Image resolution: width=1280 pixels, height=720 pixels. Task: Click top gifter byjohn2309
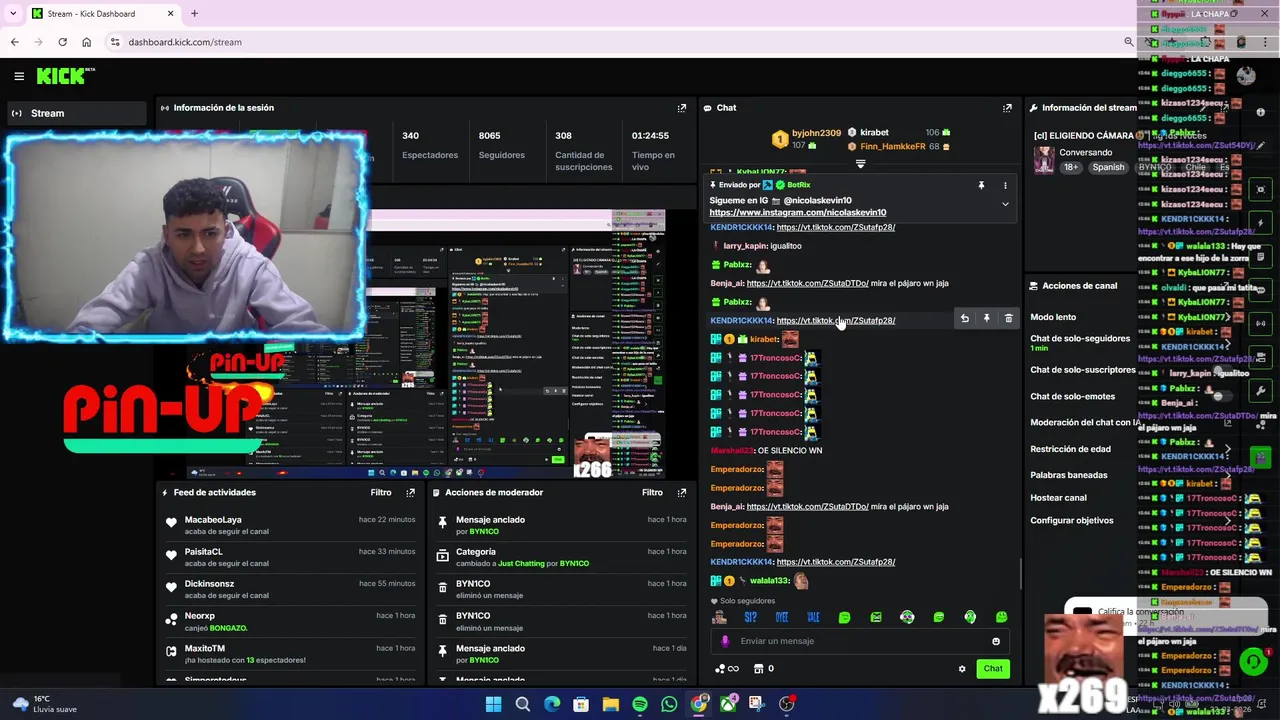pyautogui.click(x=816, y=133)
